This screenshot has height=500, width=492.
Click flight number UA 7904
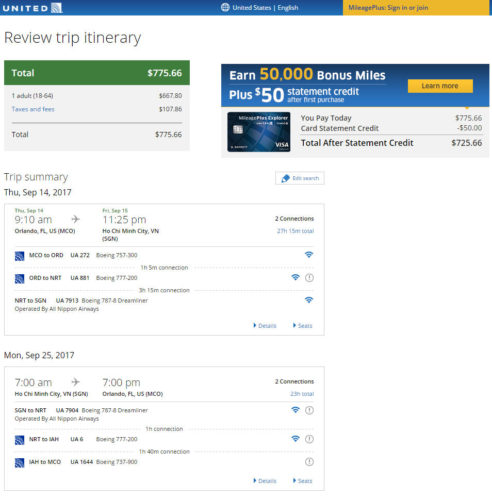(x=67, y=410)
